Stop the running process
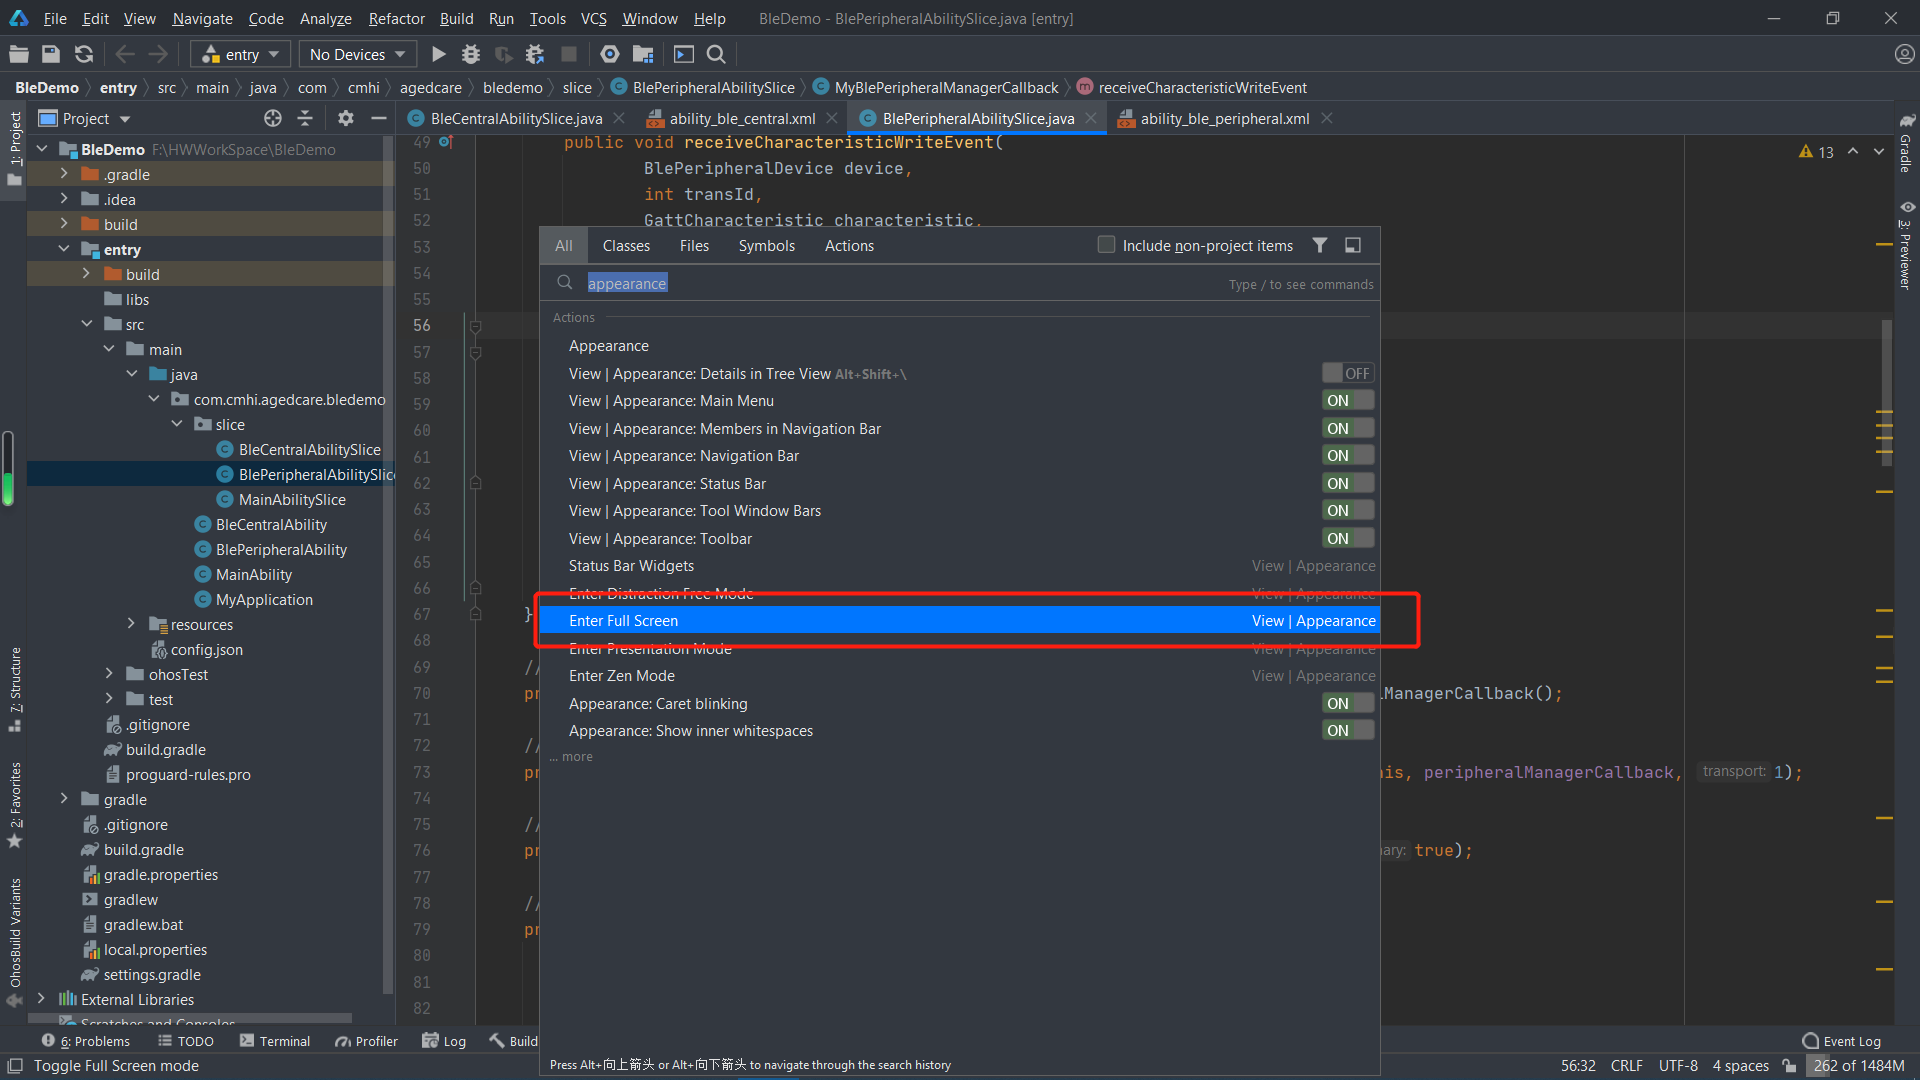1920x1080 pixels. click(x=569, y=54)
